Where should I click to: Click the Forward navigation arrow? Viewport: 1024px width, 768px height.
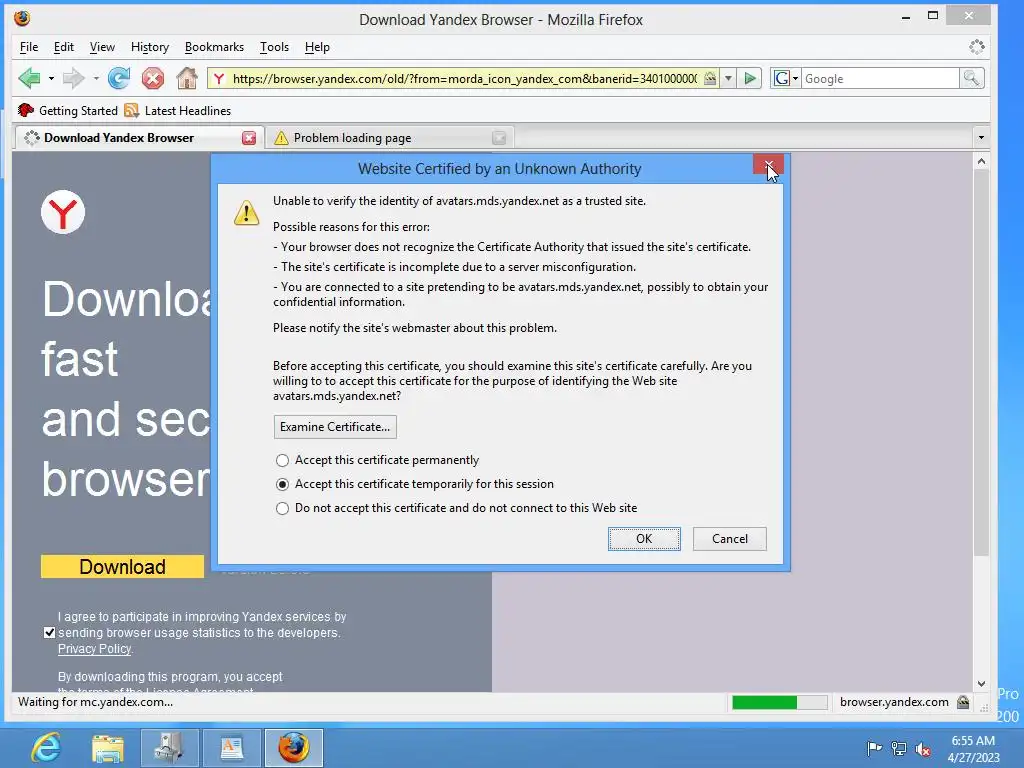point(73,78)
